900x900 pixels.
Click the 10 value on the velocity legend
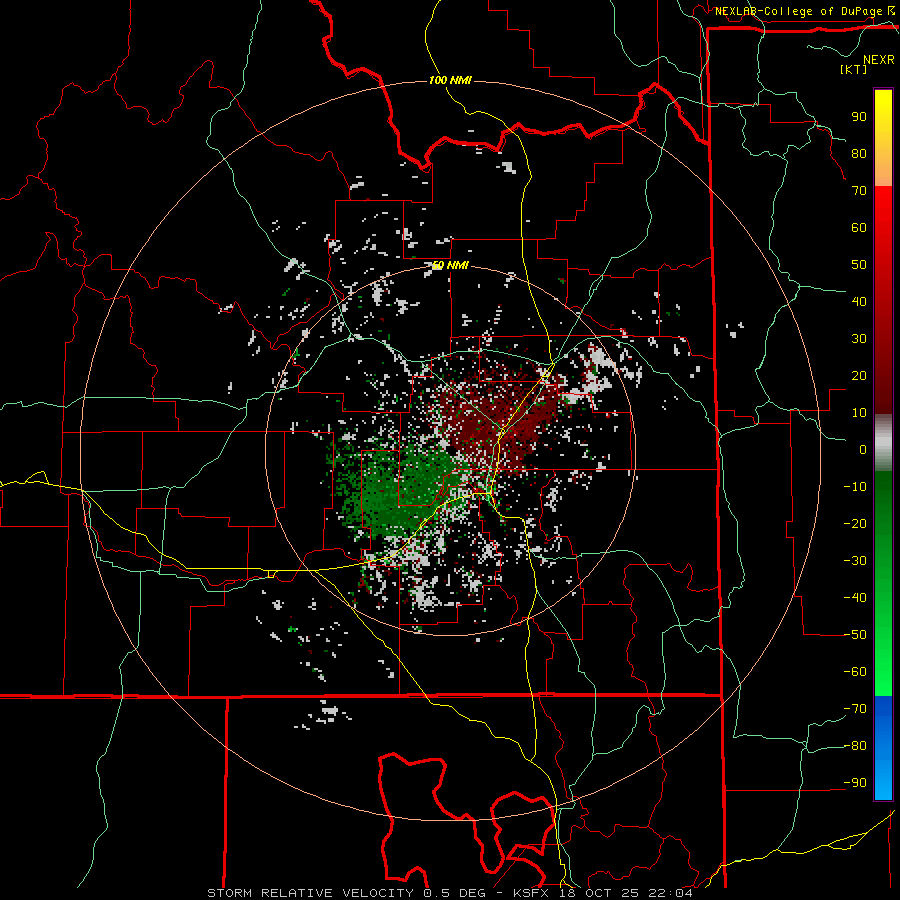(x=859, y=413)
